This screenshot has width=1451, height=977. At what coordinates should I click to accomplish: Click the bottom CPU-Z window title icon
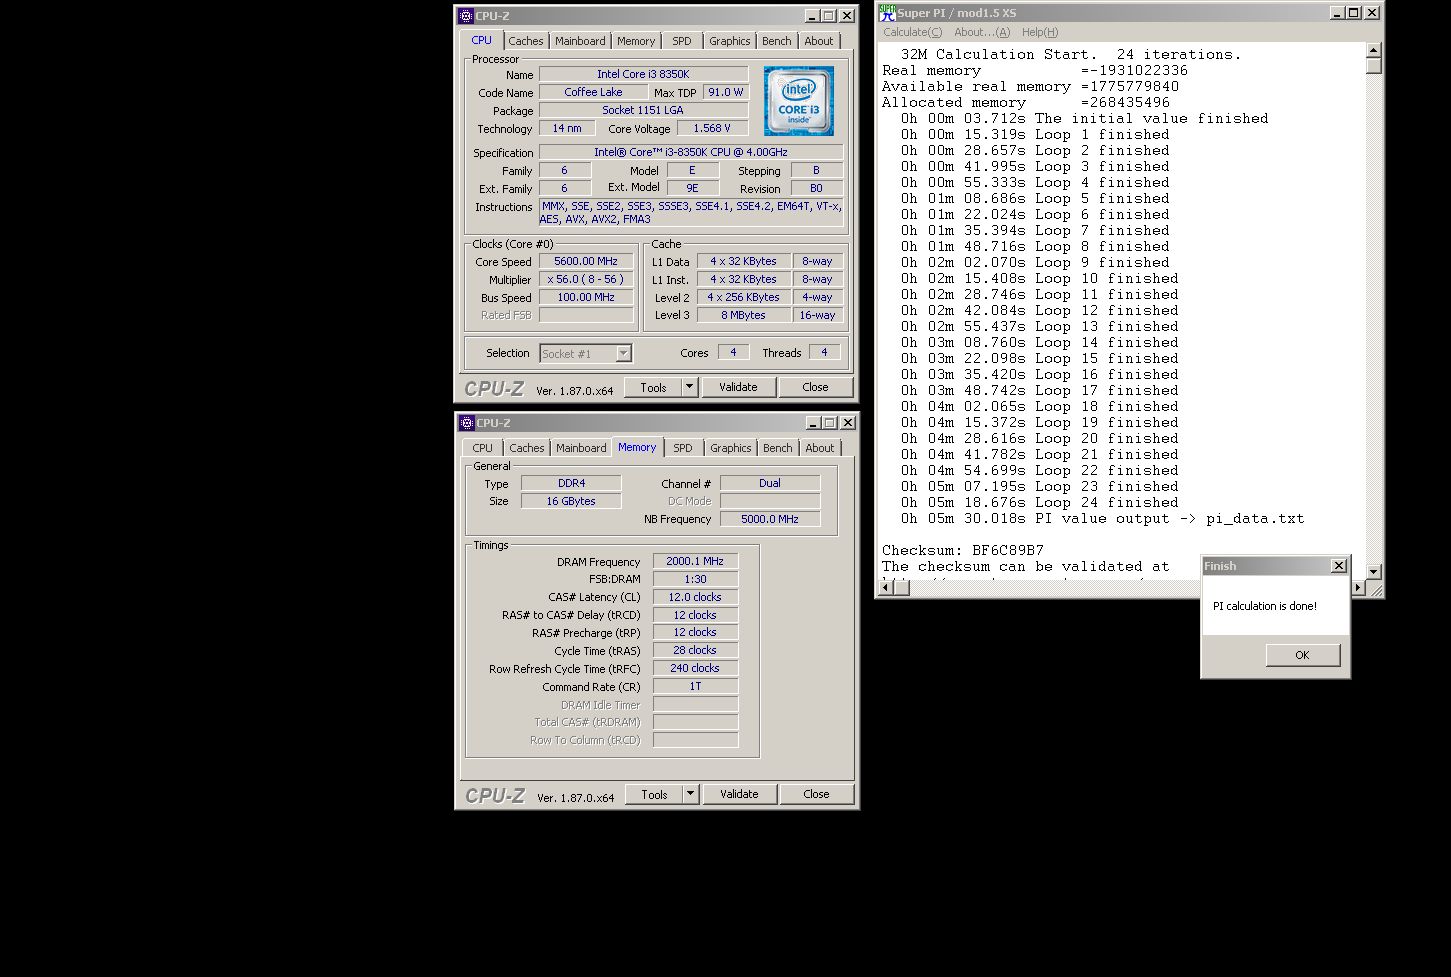click(x=467, y=423)
